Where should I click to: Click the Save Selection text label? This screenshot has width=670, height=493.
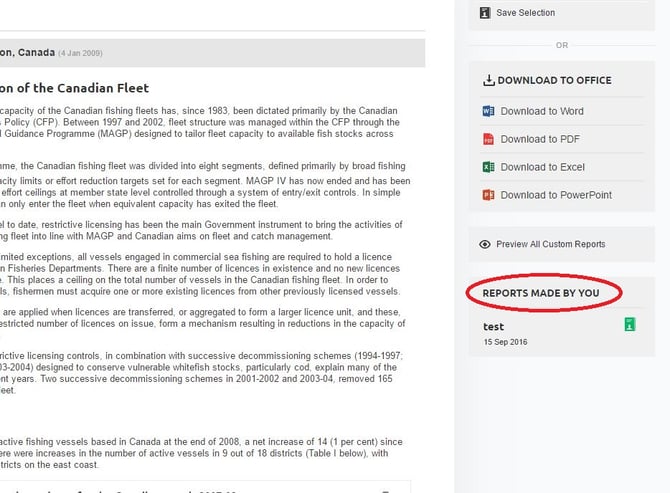coord(525,13)
